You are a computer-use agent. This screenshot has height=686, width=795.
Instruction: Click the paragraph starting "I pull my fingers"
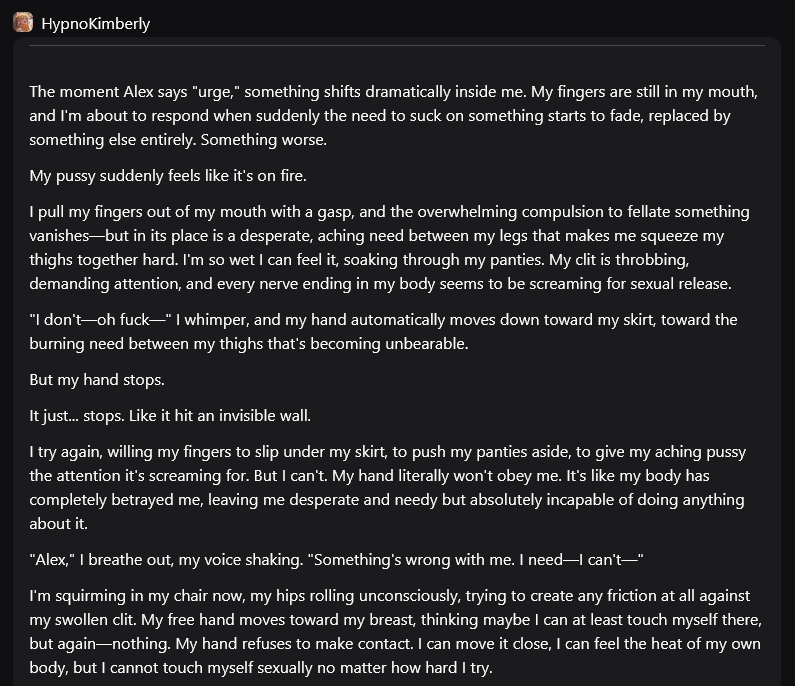click(389, 247)
